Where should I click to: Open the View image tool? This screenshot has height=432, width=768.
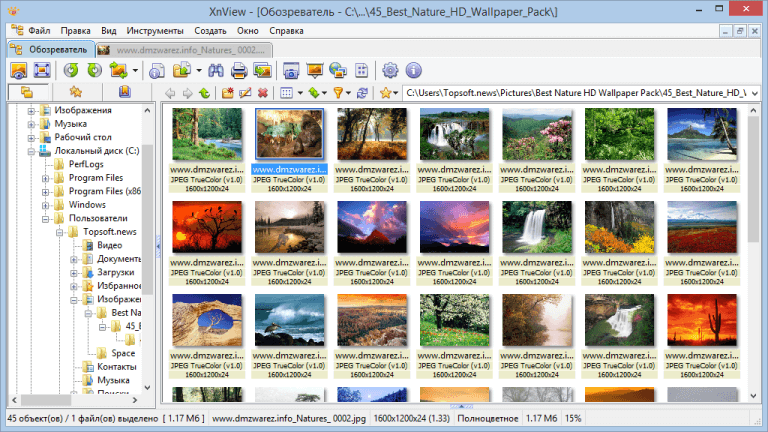pyautogui.click(x=19, y=71)
